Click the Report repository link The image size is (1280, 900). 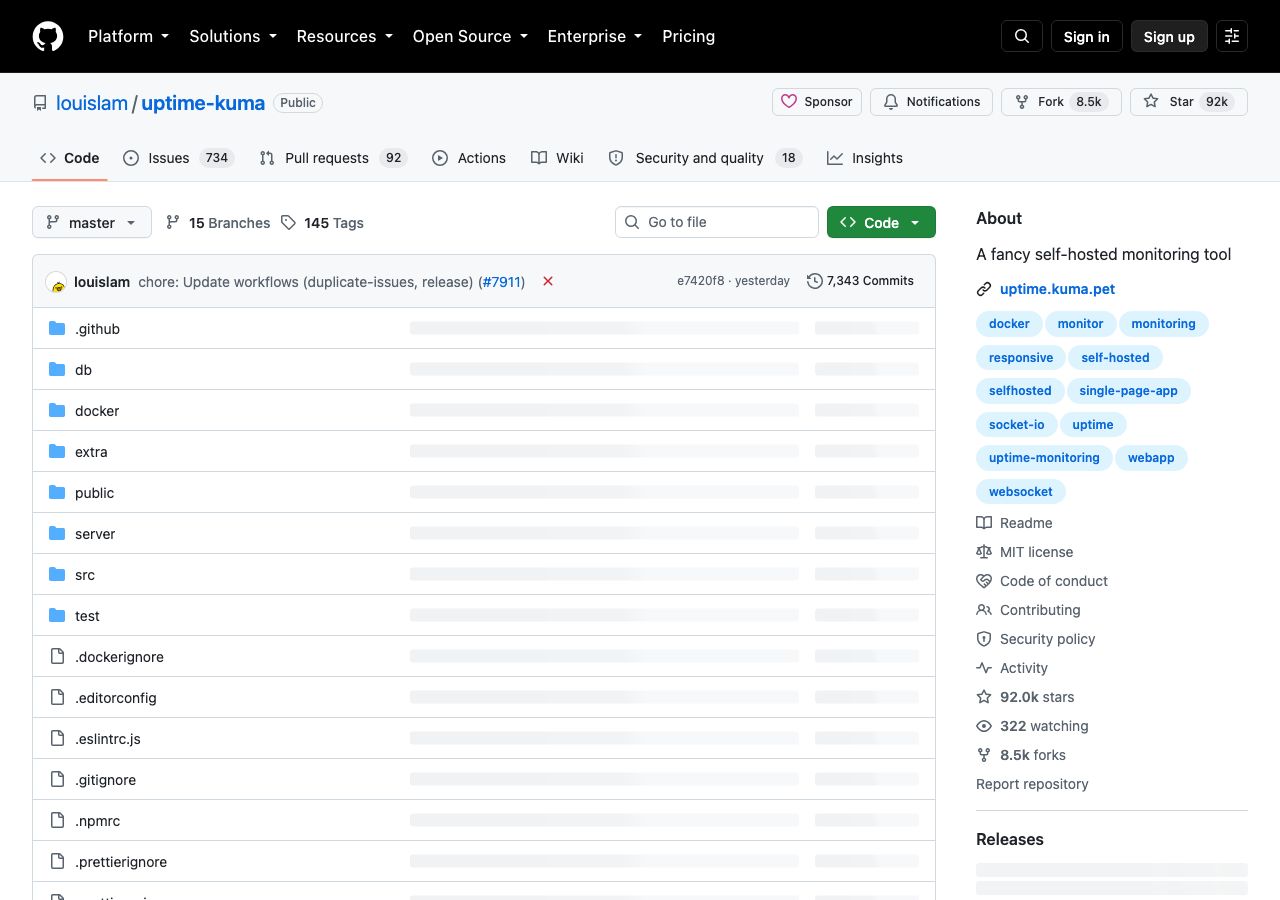click(1032, 784)
